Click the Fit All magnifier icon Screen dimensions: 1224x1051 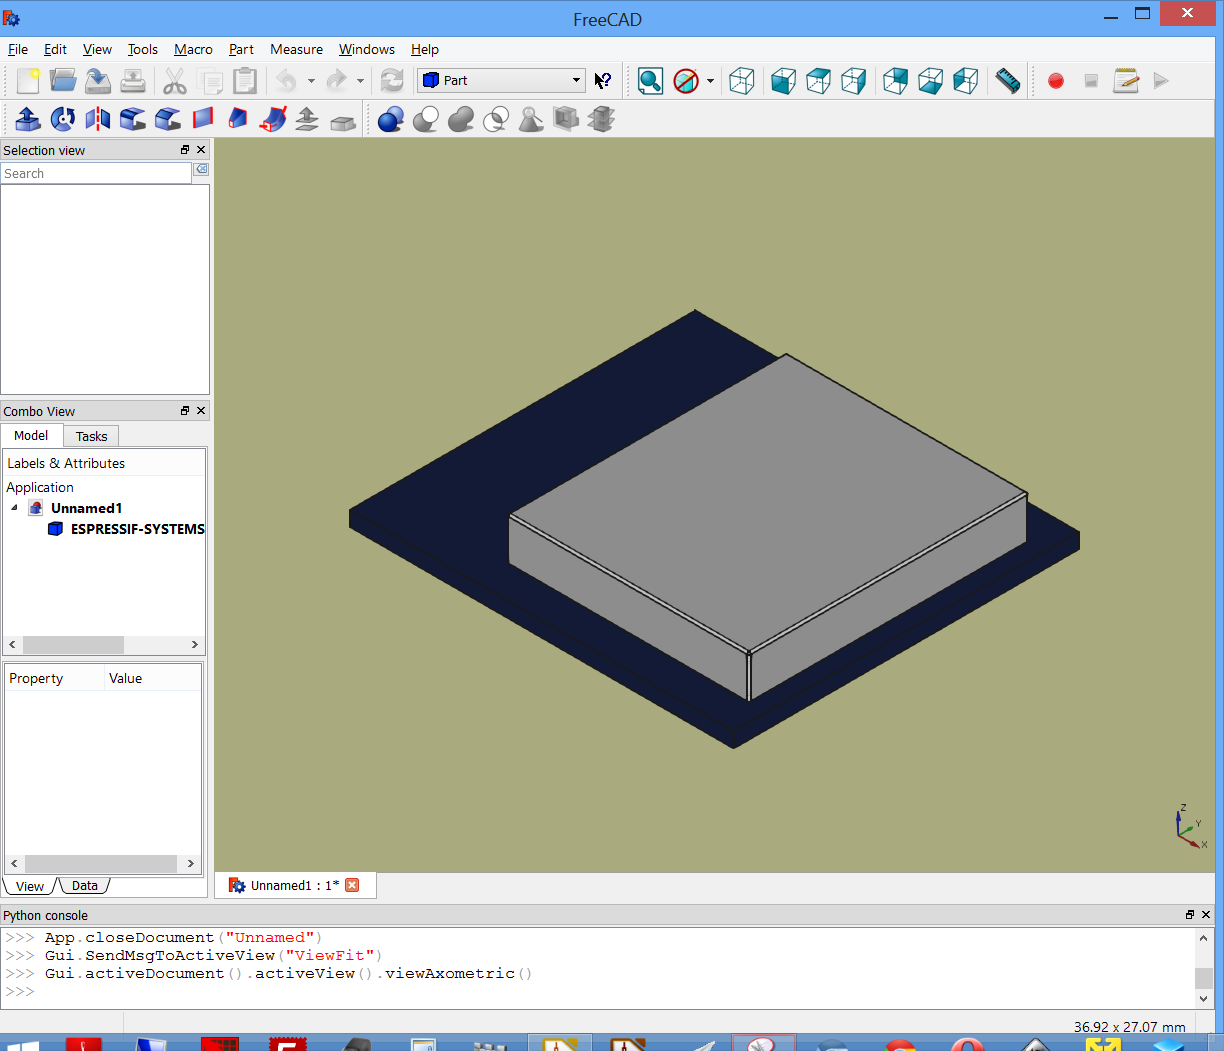click(x=650, y=81)
